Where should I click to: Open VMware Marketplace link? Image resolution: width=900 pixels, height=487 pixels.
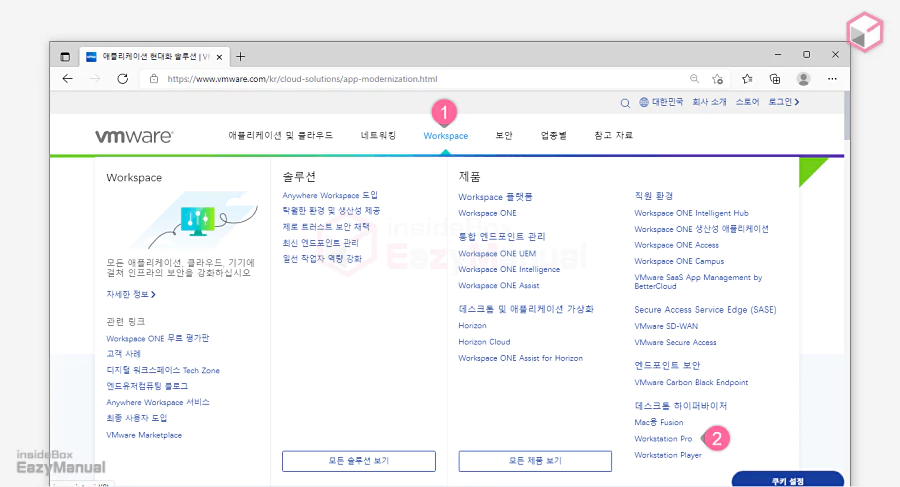click(144, 435)
